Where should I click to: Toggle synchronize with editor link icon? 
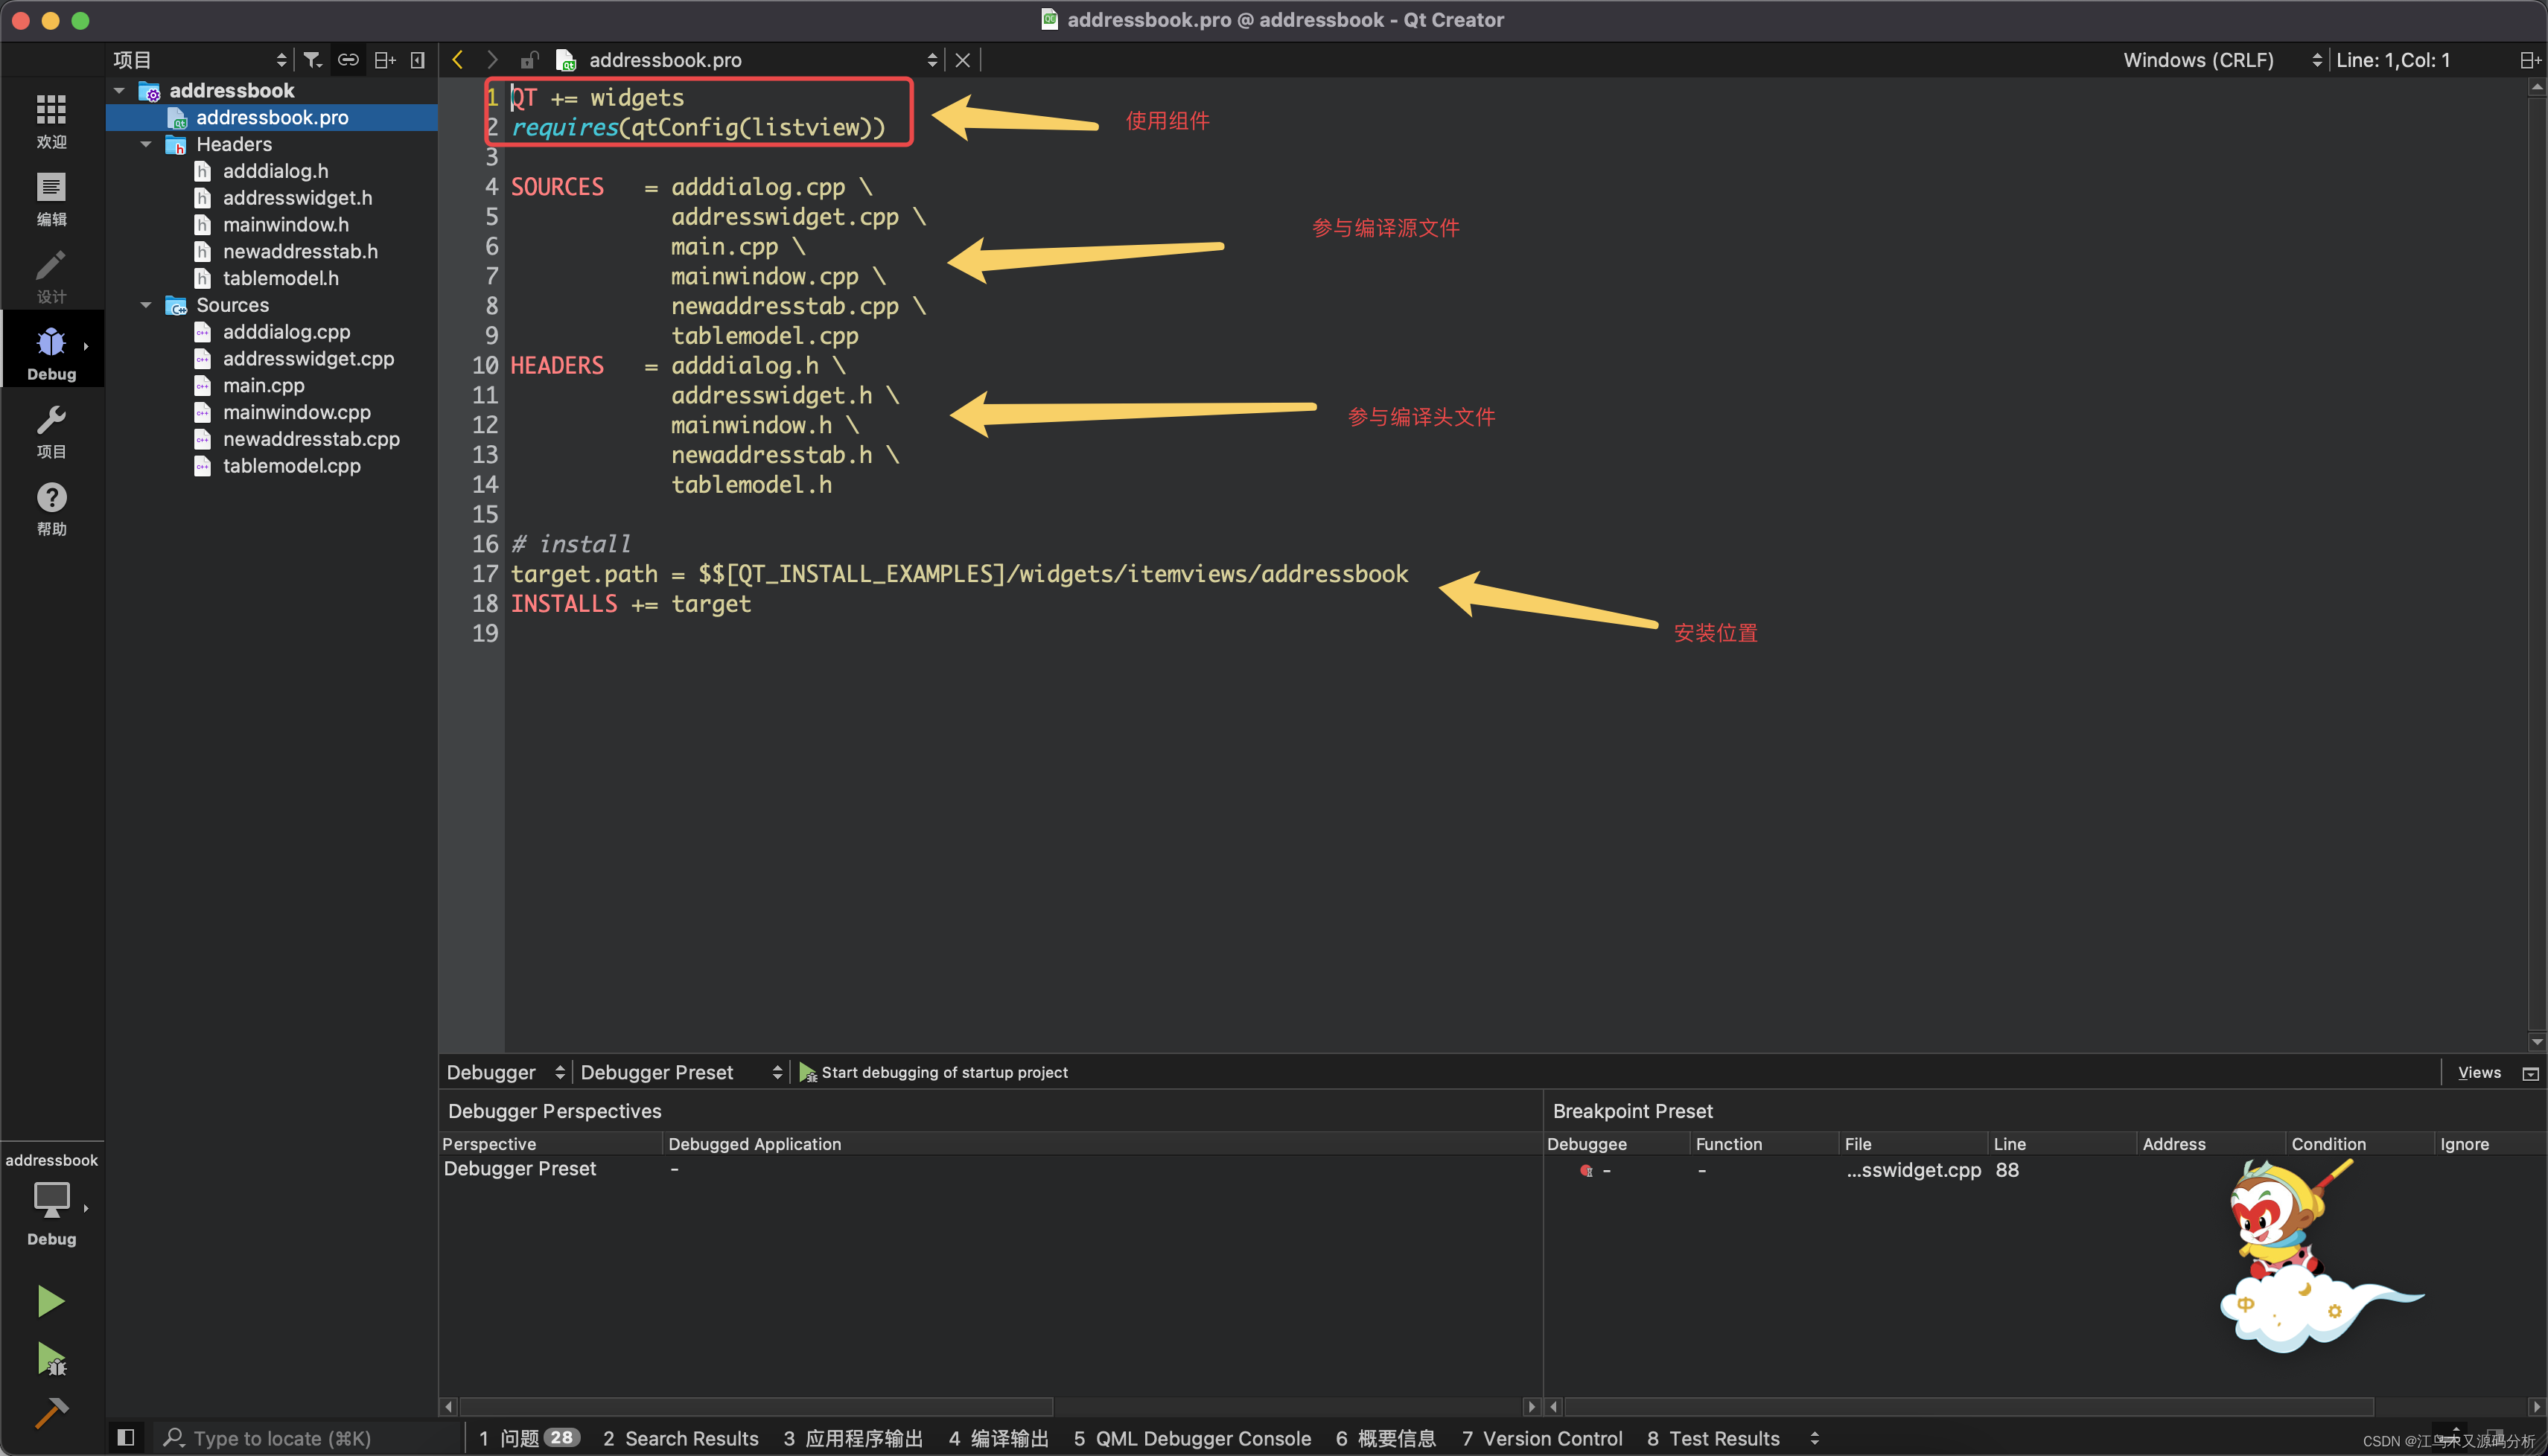tap(348, 60)
